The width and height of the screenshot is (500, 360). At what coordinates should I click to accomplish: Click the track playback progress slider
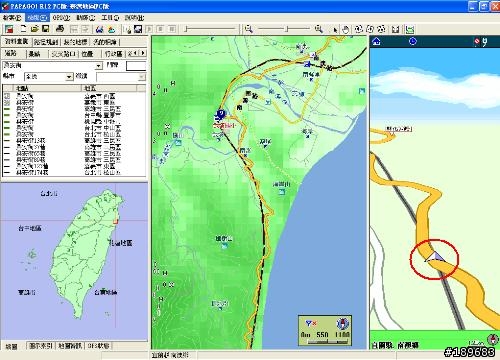coord(211,29)
